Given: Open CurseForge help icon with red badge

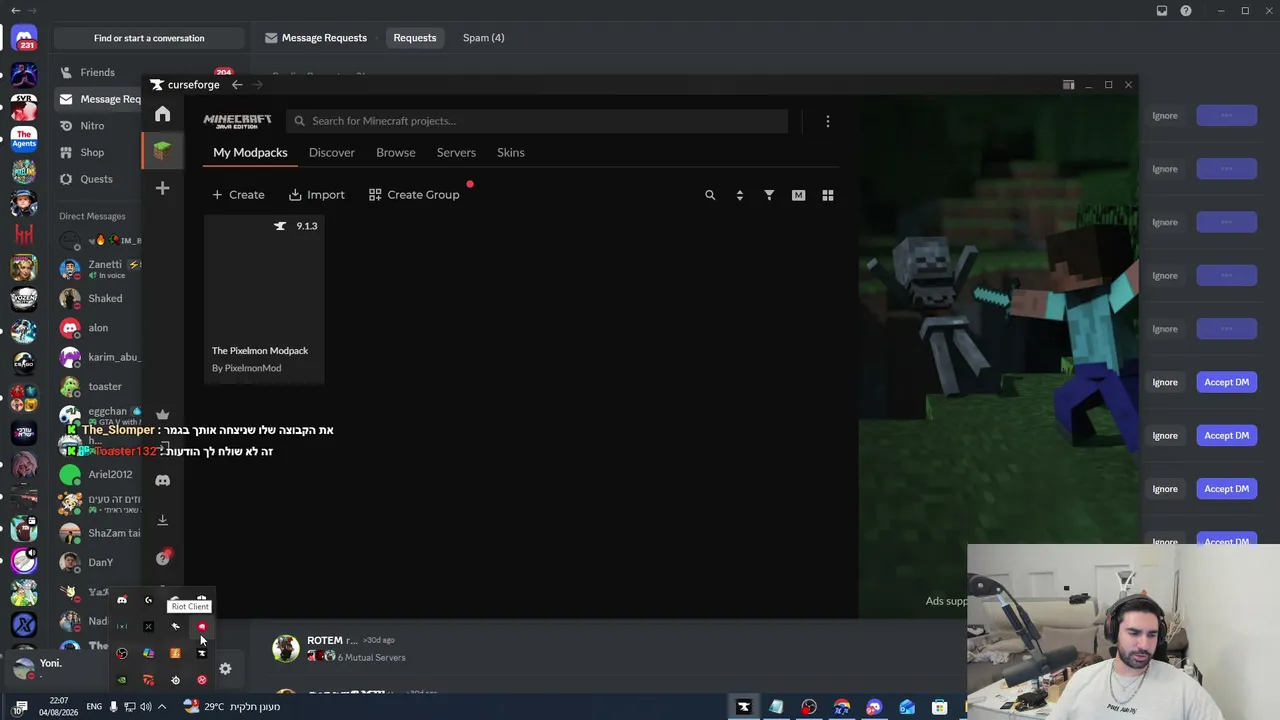Looking at the screenshot, I should (163, 558).
